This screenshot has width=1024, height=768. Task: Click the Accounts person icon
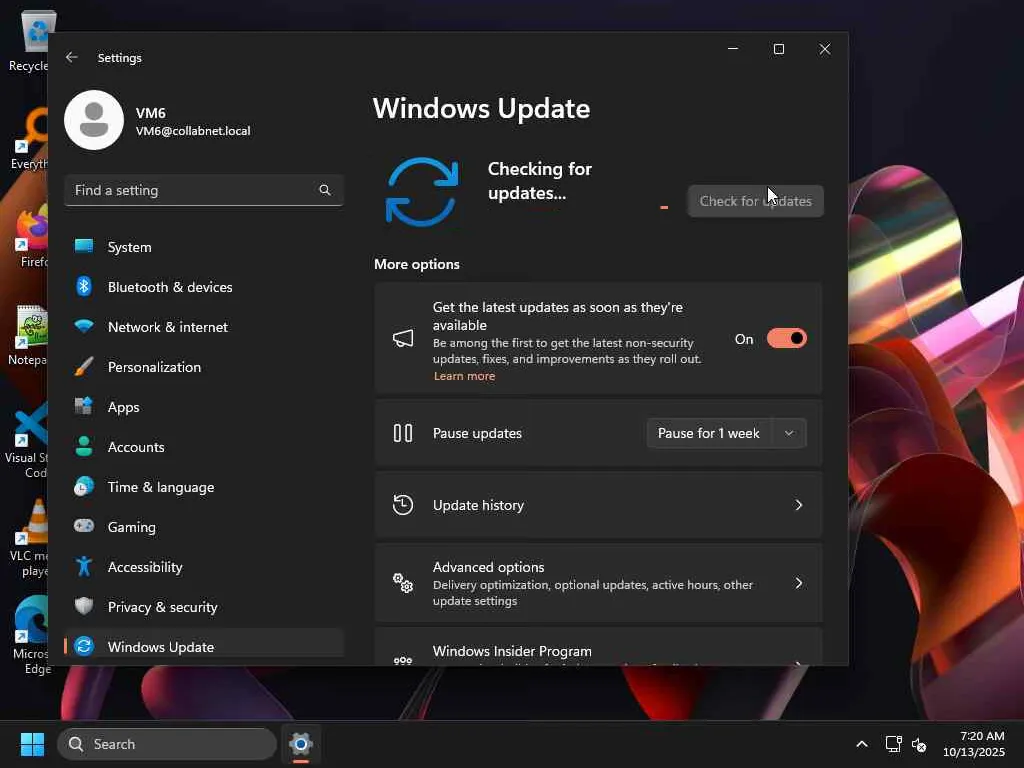pos(84,446)
